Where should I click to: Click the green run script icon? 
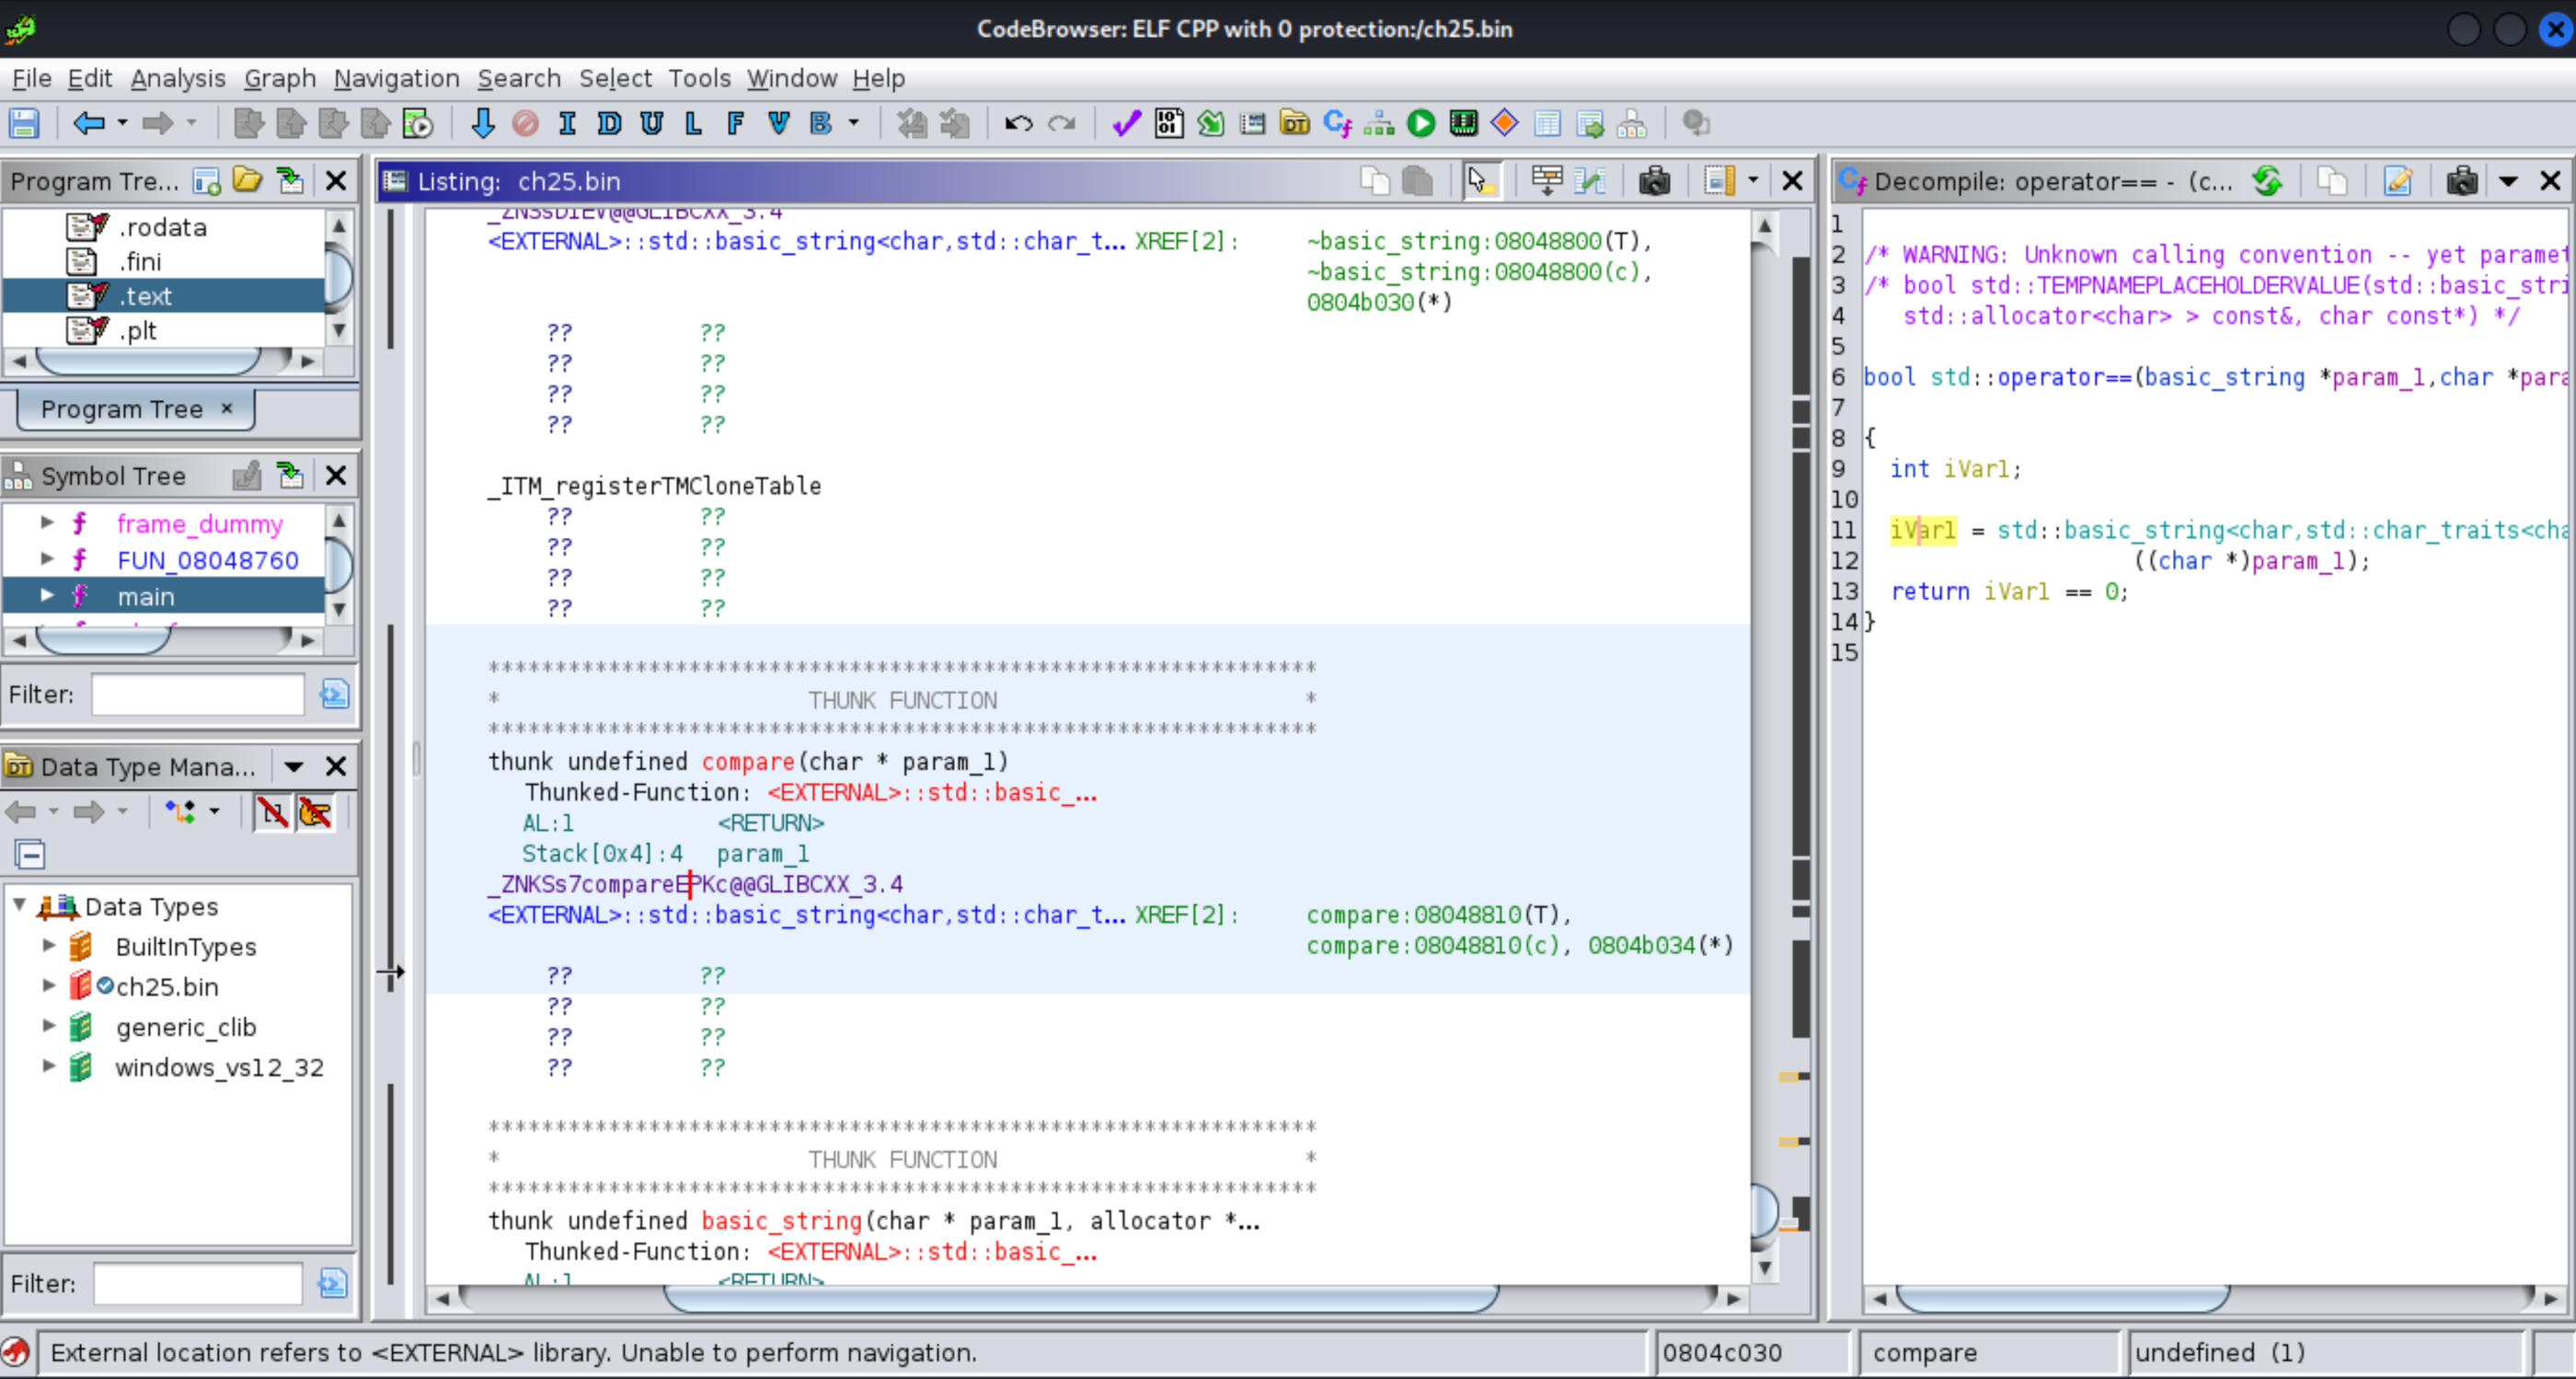(x=1420, y=123)
